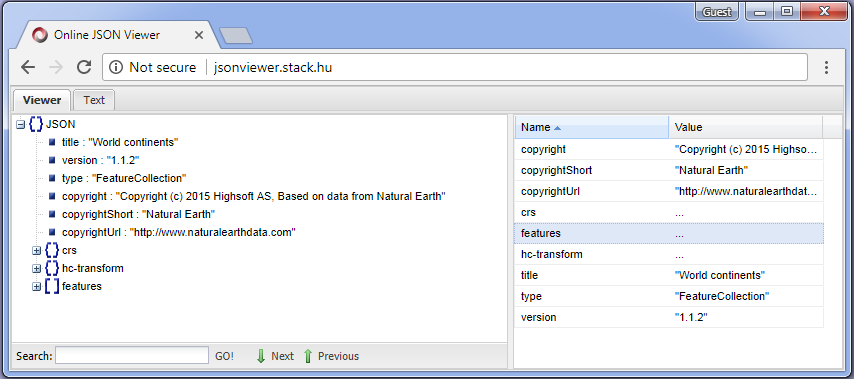Select the copyrightUrl row in the grid
This screenshot has width=854, height=379.
[669, 191]
